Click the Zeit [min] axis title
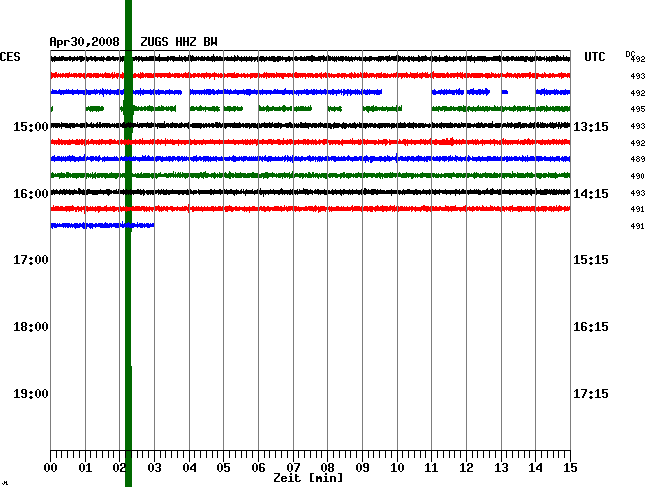The image size is (650, 494). click(x=308, y=478)
